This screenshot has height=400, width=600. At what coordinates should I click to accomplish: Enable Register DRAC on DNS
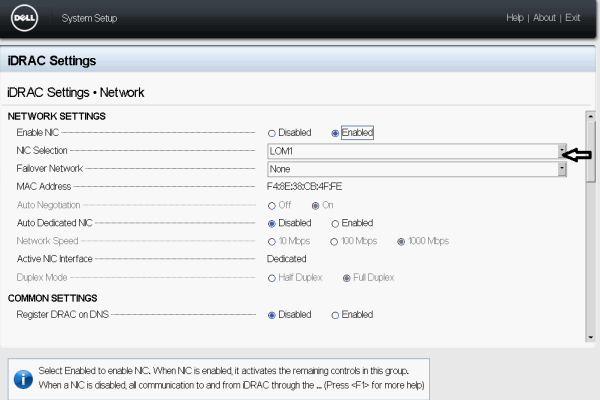335,315
